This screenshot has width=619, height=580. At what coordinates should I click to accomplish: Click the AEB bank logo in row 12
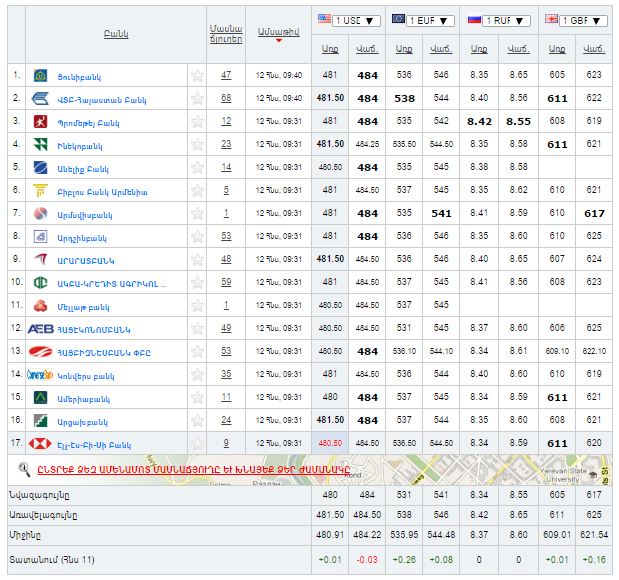[40, 329]
